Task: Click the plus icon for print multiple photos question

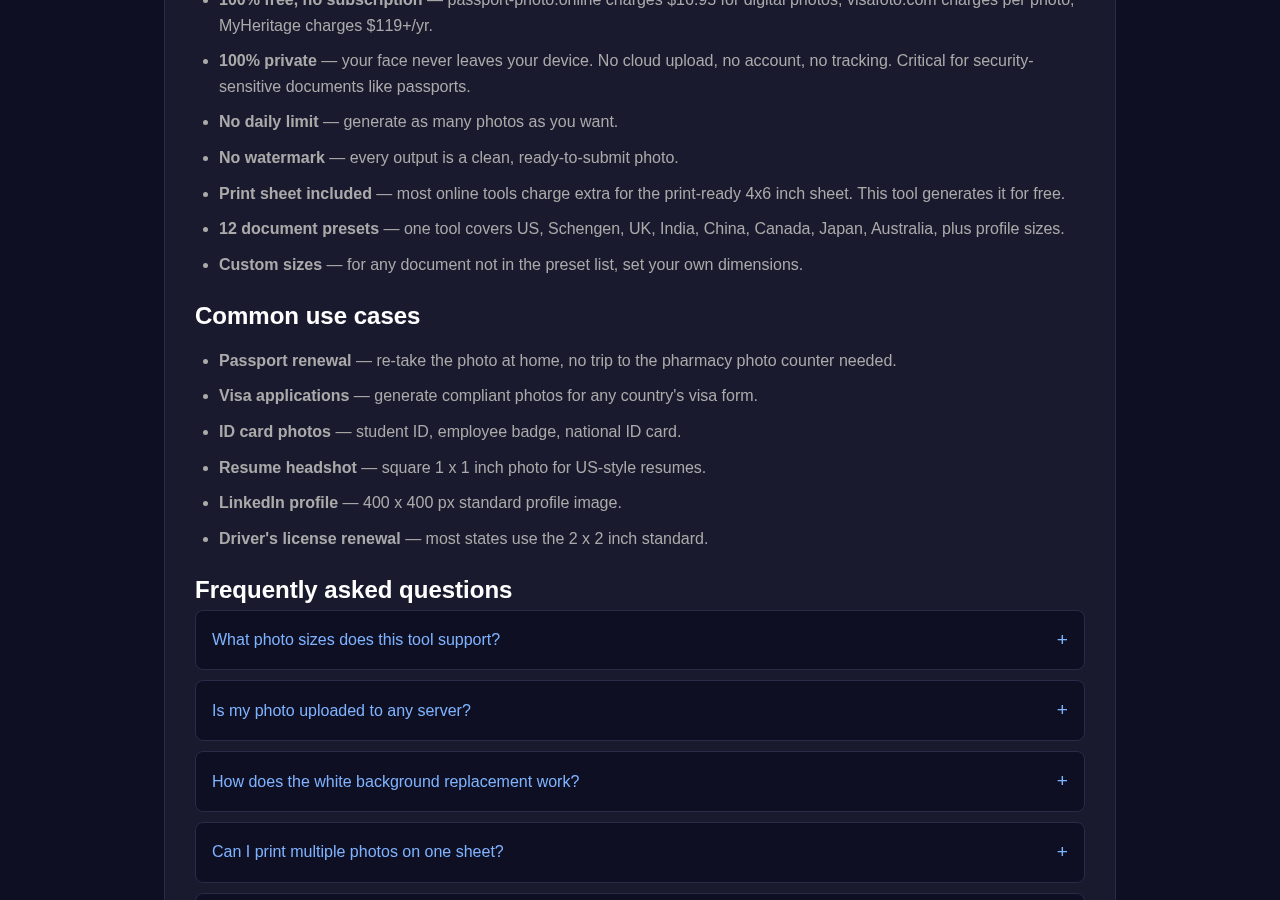Action: [x=1062, y=852]
